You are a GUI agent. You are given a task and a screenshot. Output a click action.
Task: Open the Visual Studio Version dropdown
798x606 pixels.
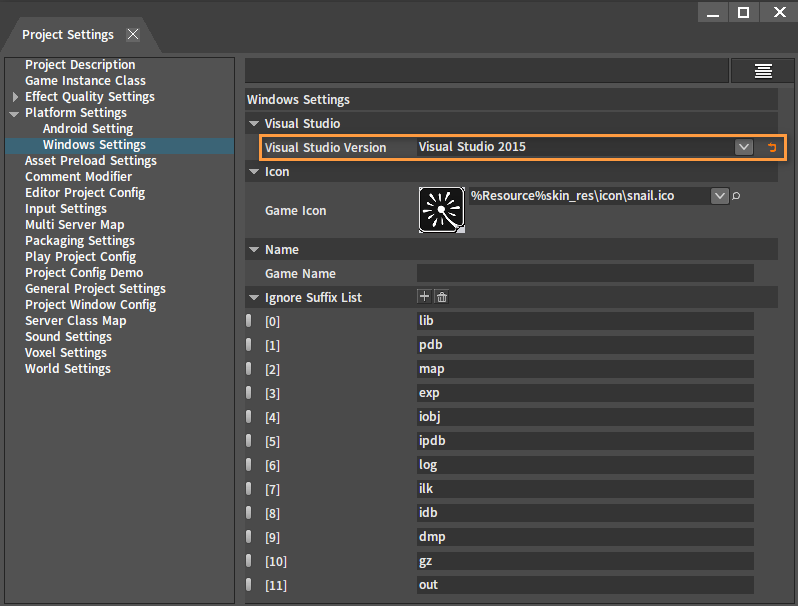[x=744, y=147]
